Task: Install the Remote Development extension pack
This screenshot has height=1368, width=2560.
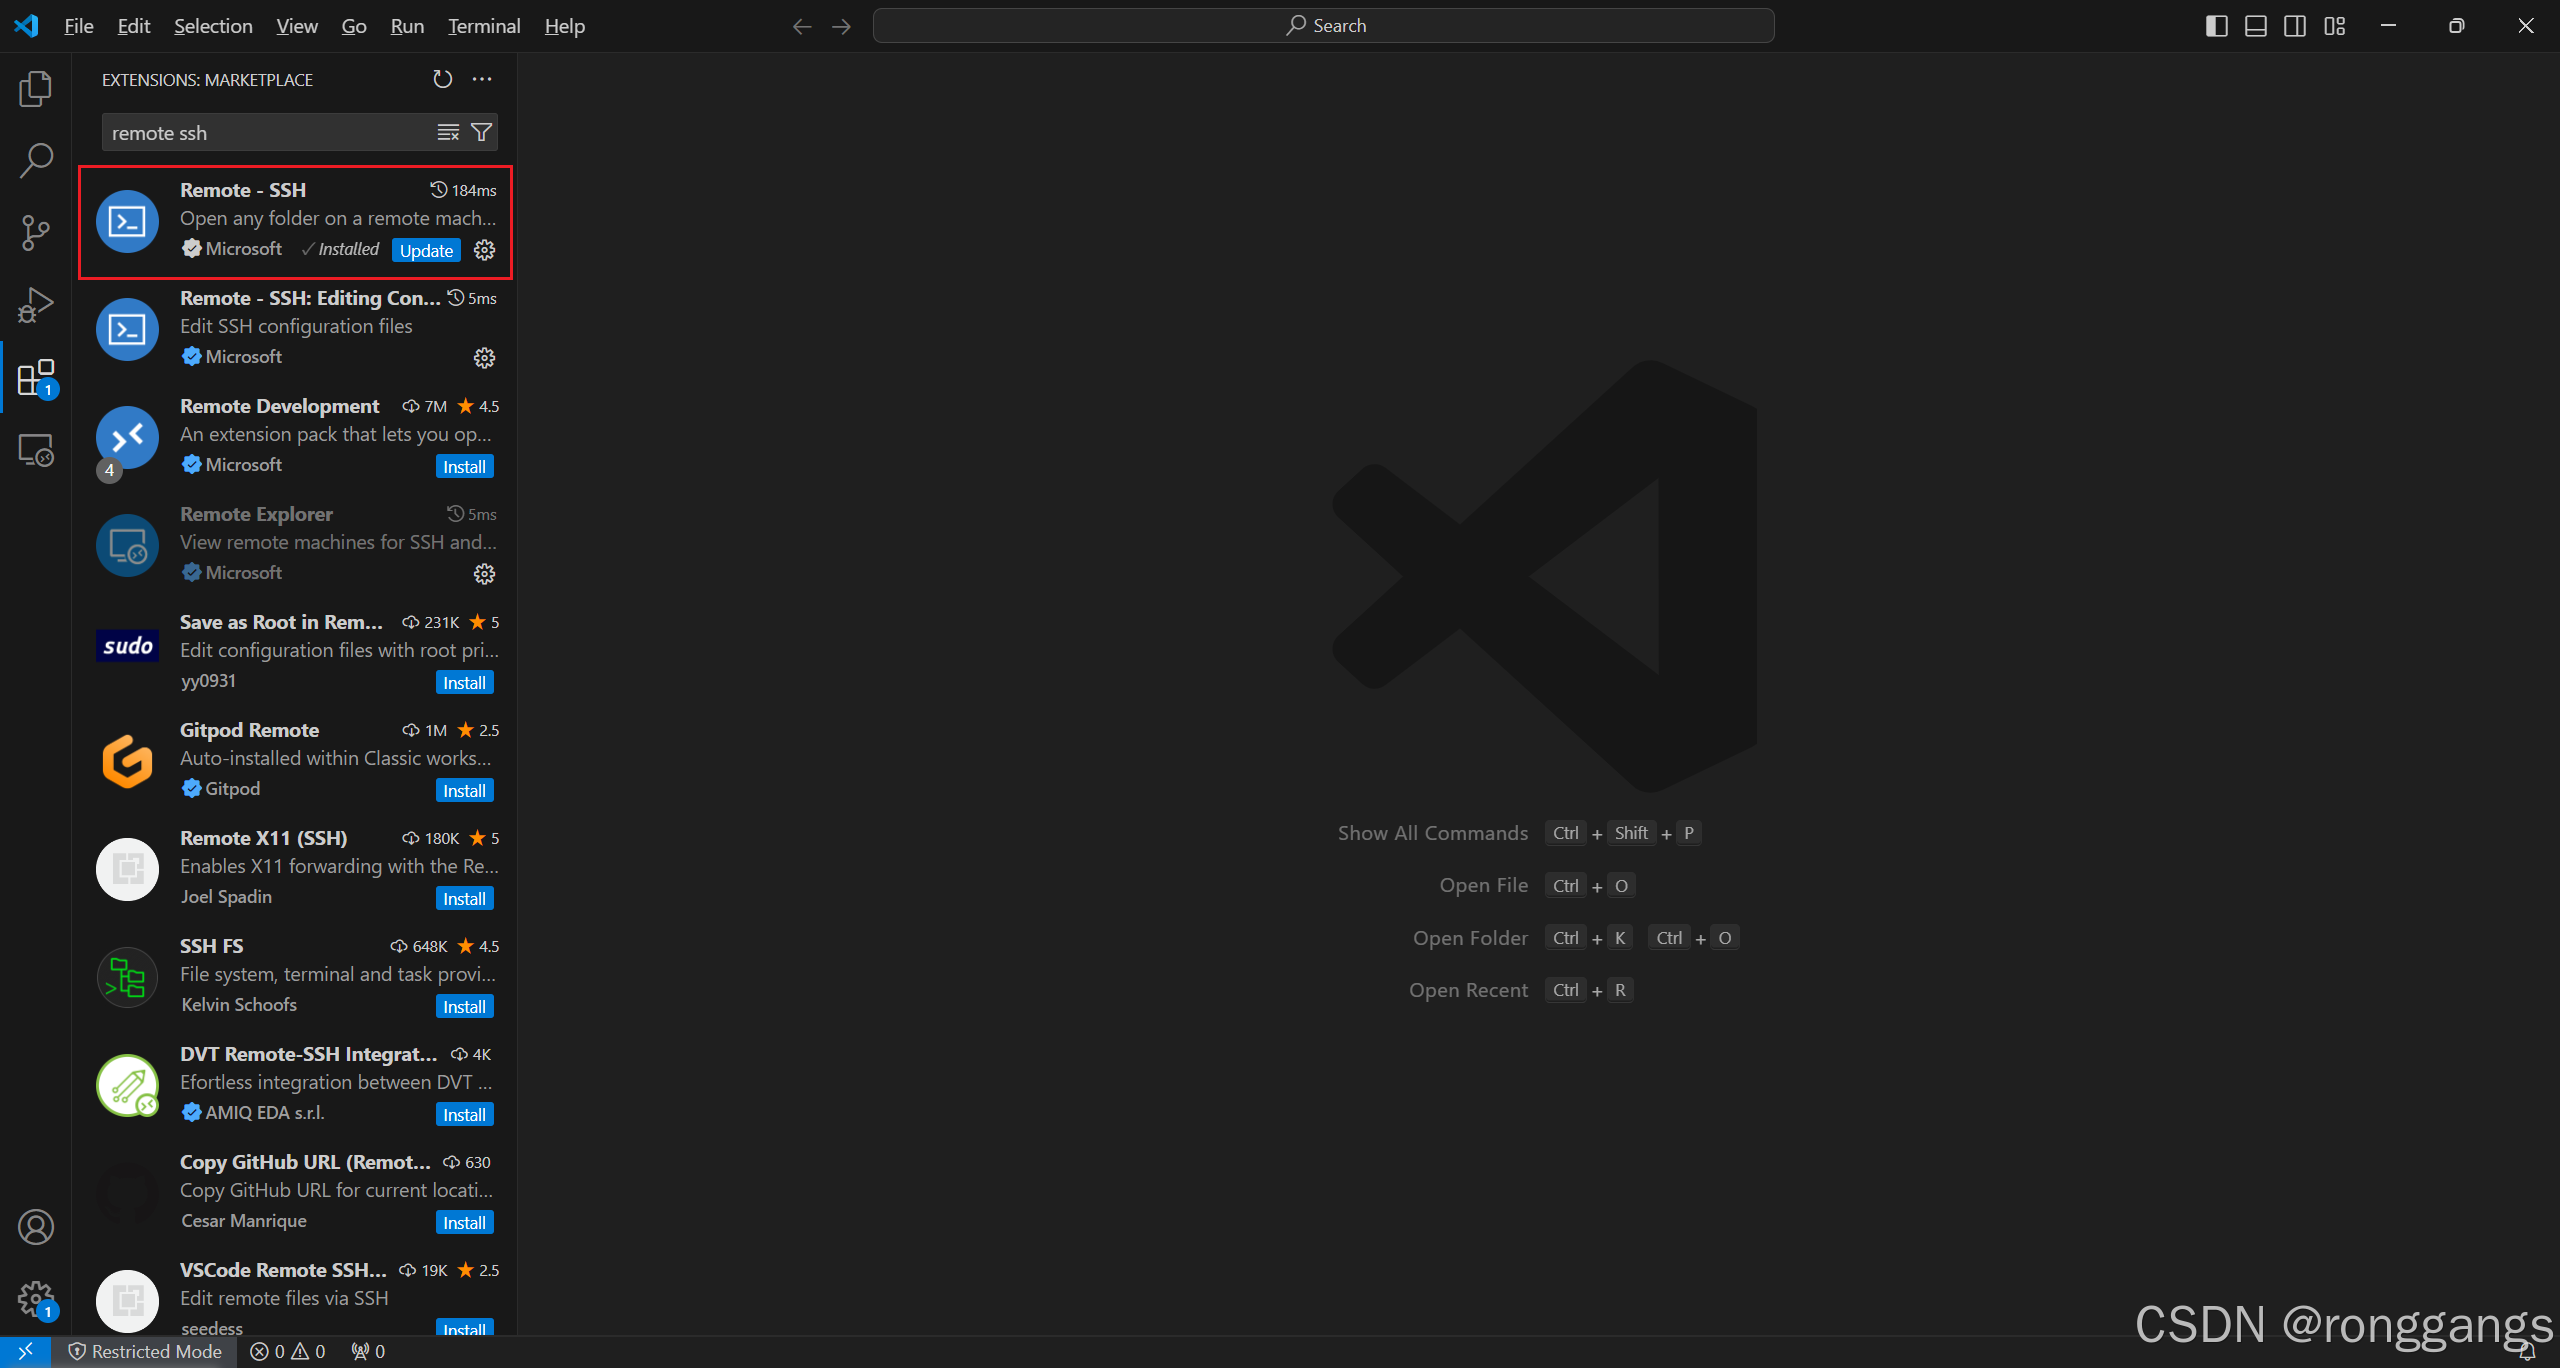Action: pos(464,466)
